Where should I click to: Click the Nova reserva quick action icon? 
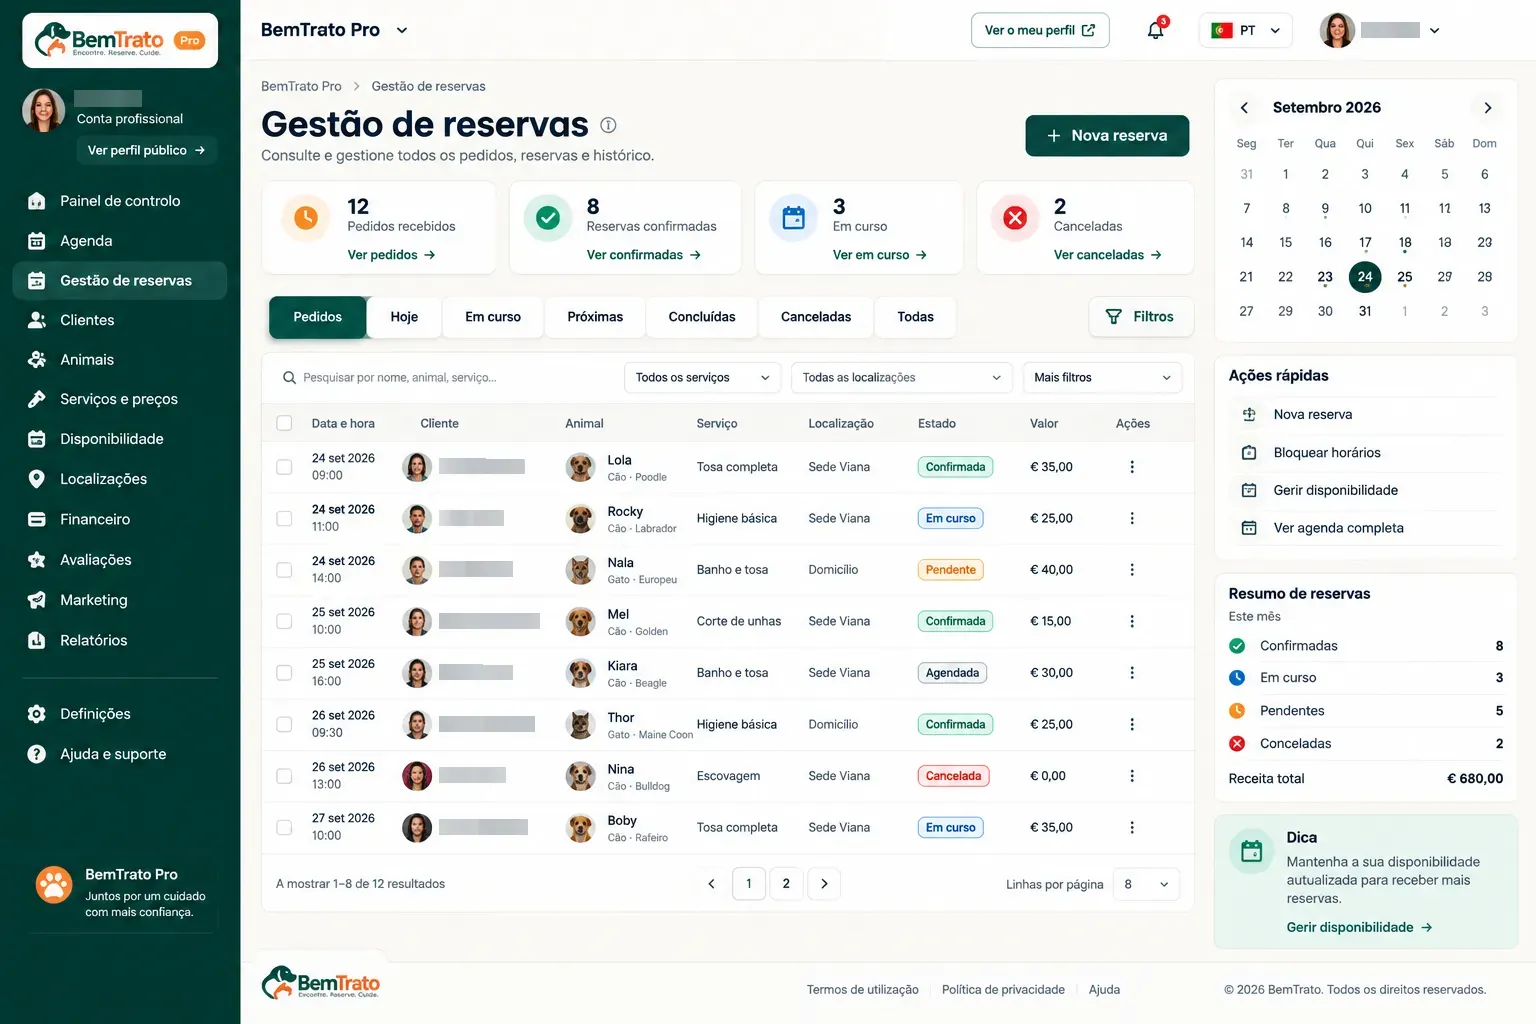point(1249,414)
